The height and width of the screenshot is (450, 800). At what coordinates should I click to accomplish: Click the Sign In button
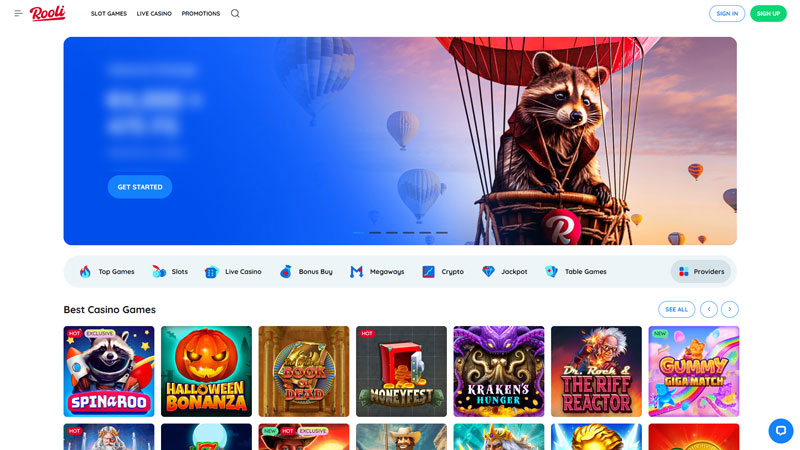[727, 13]
